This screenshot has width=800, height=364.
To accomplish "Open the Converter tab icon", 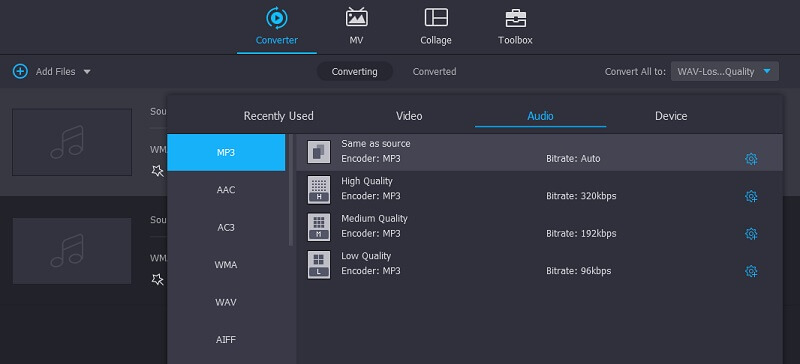I will pos(277,18).
